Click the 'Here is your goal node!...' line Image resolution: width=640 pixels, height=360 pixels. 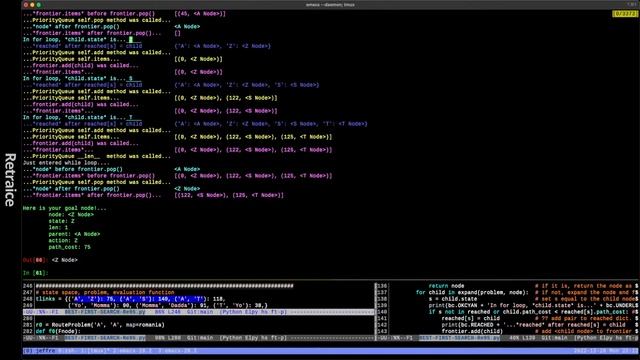(64, 208)
